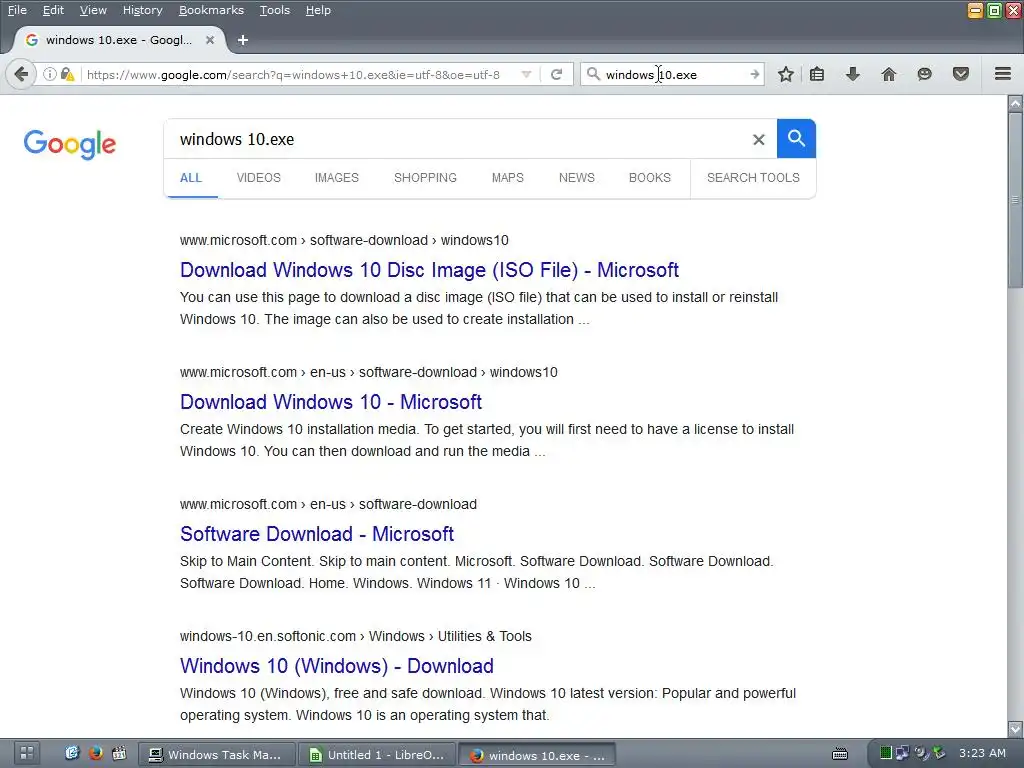
Task: Show site information via the info icon
Action: click(50, 74)
